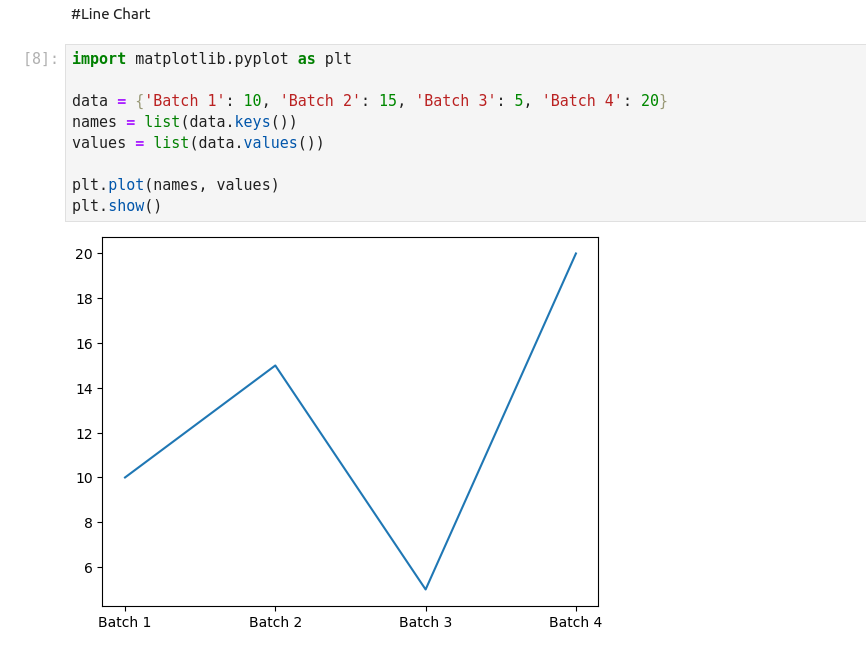Click the y-axis tick label 12
866x646 pixels.
click(83, 433)
